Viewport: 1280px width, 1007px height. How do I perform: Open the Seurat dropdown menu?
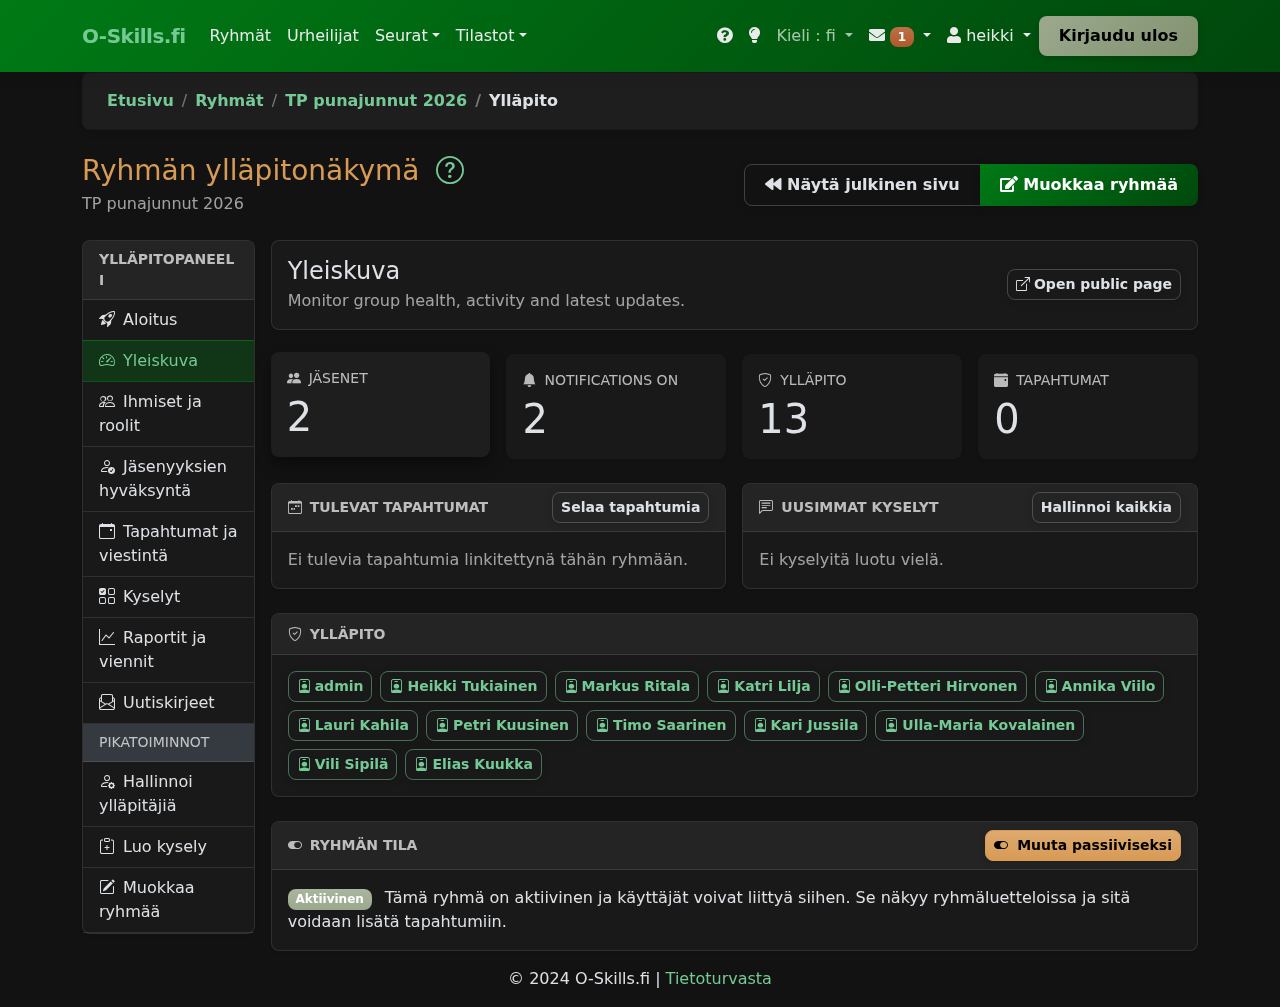(x=407, y=35)
